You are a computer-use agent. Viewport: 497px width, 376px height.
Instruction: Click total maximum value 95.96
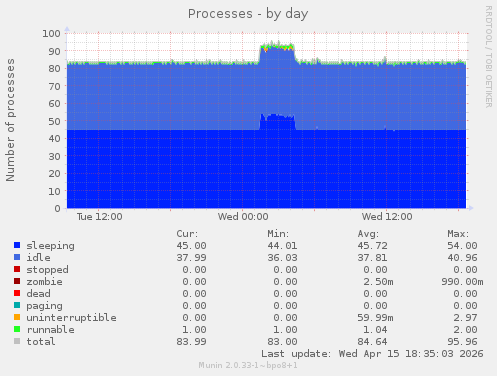click(462, 342)
